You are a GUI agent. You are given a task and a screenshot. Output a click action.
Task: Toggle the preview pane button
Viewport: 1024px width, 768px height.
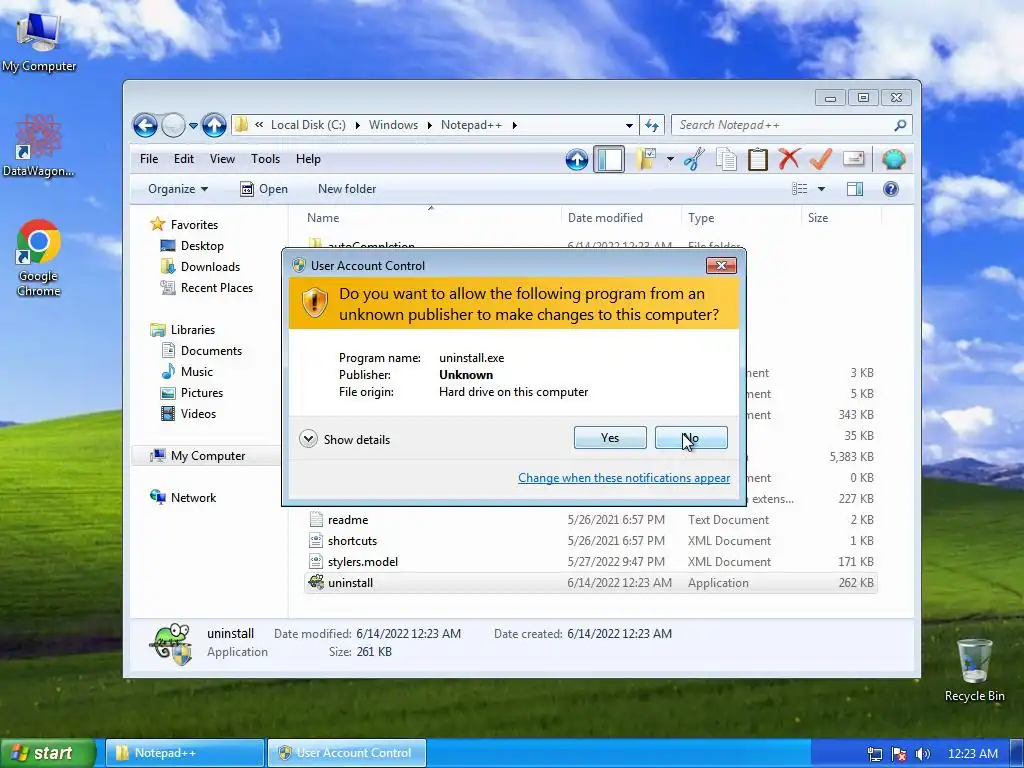855,189
